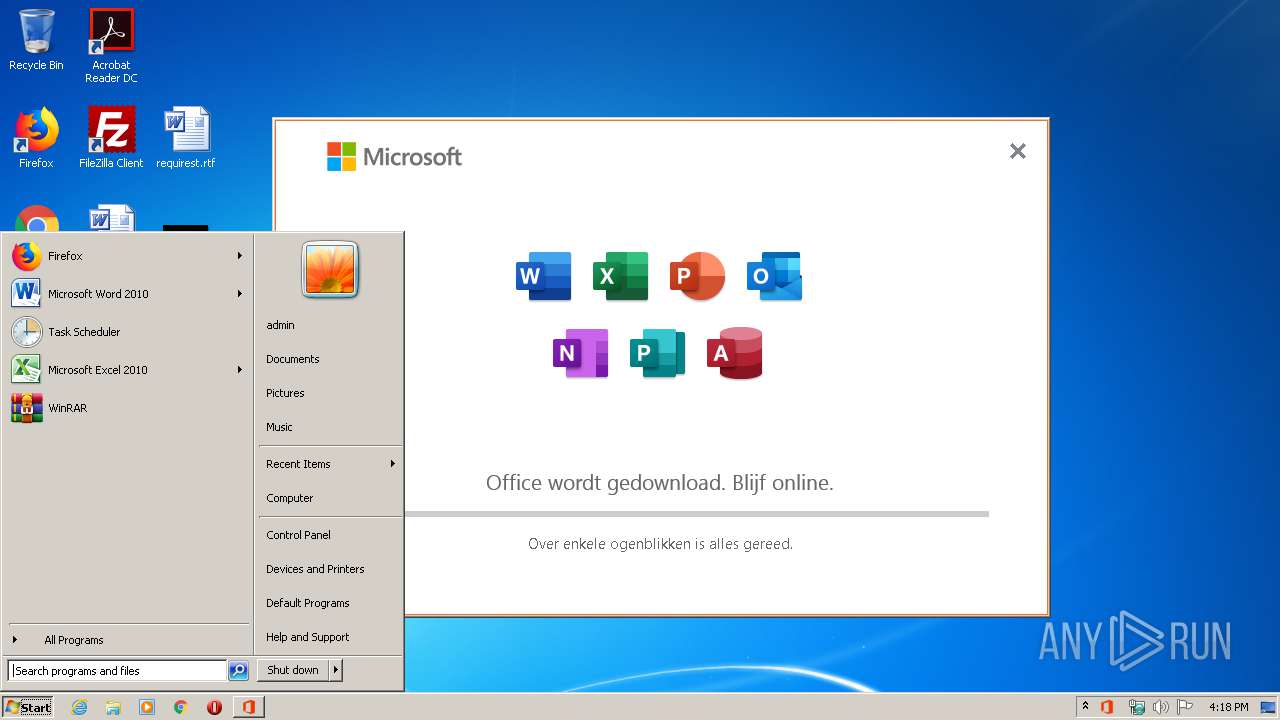Open Windows Media Player from taskbar
This screenshot has width=1280, height=720.
coord(147,707)
